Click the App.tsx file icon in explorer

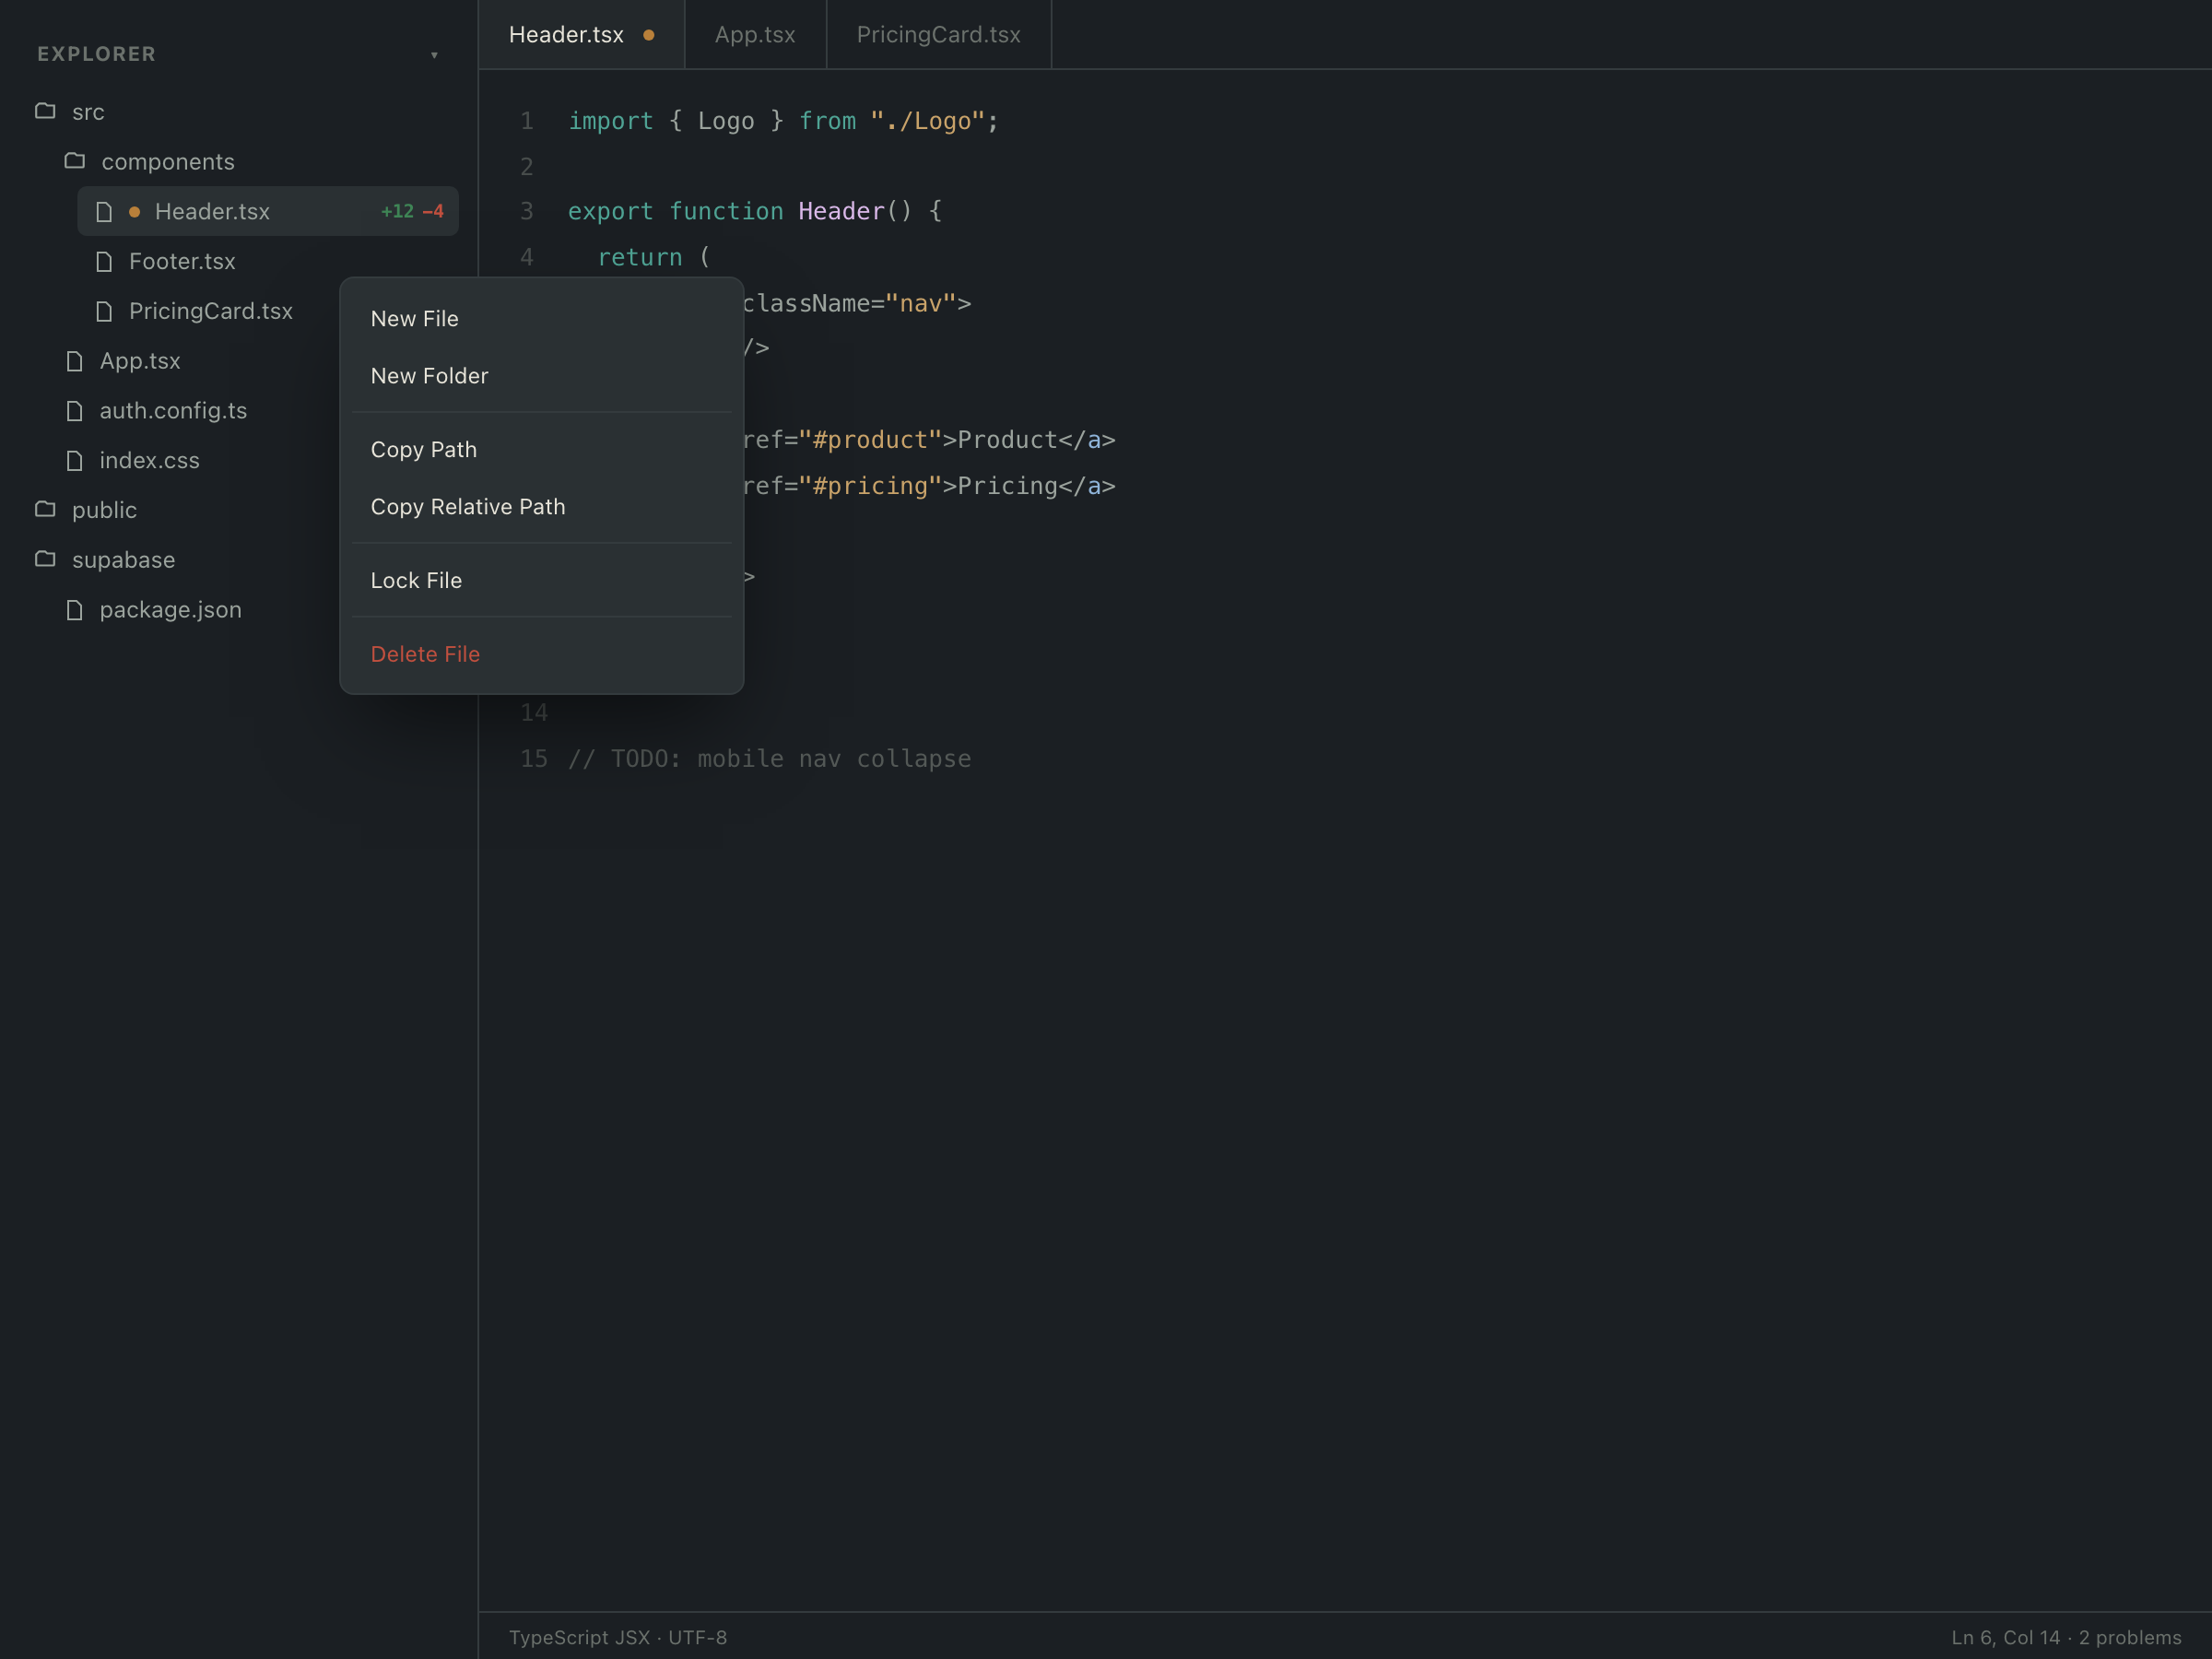coord(74,361)
